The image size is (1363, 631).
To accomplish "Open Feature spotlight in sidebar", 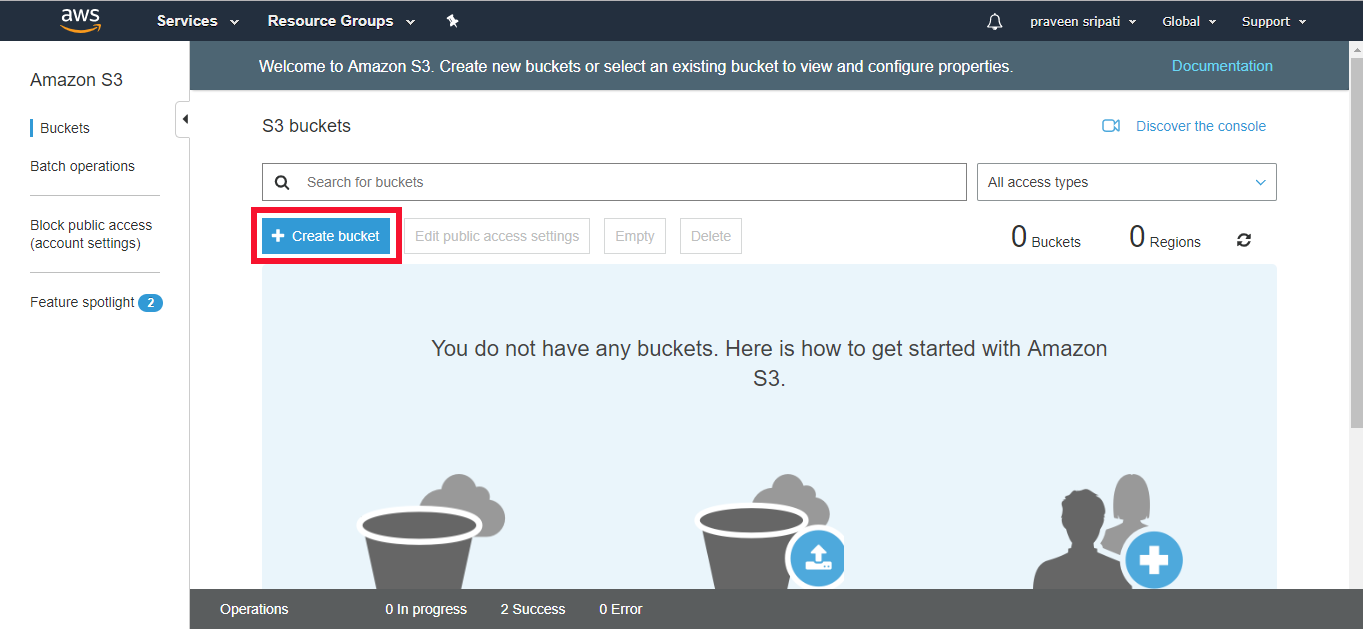I will coord(82,302).
